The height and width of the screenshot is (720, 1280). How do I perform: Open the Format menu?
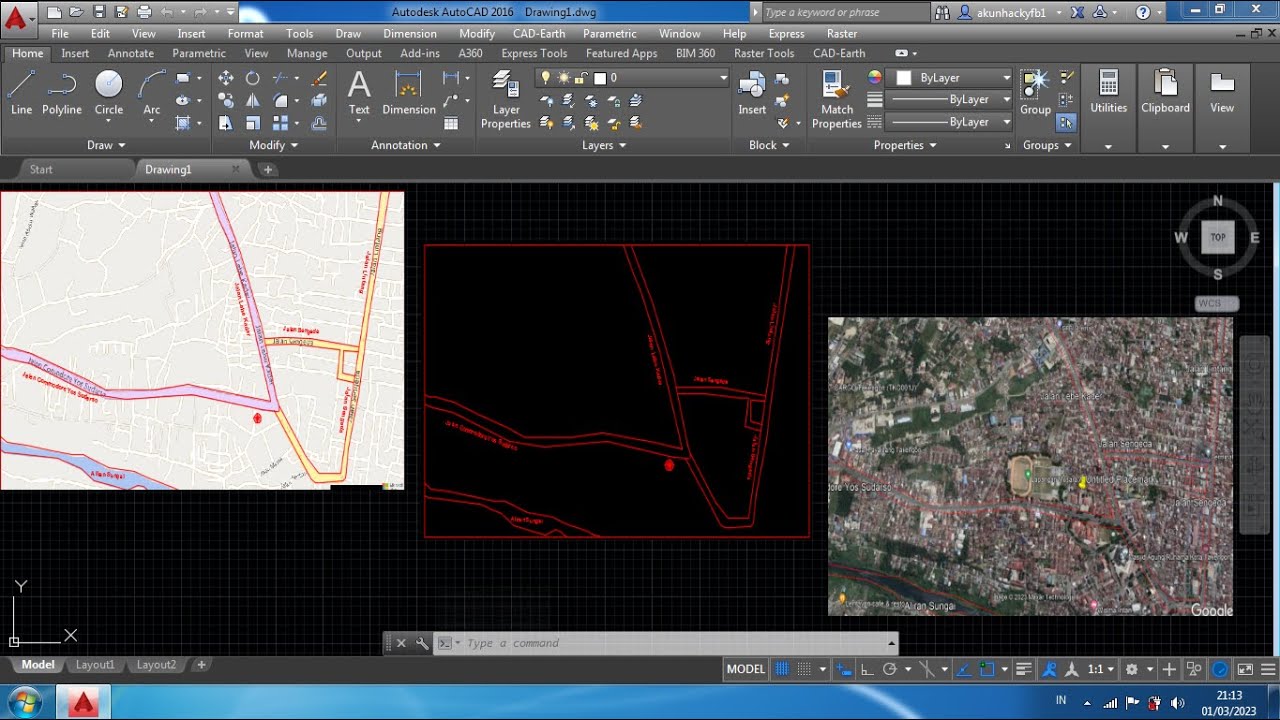tap(245, 33)
